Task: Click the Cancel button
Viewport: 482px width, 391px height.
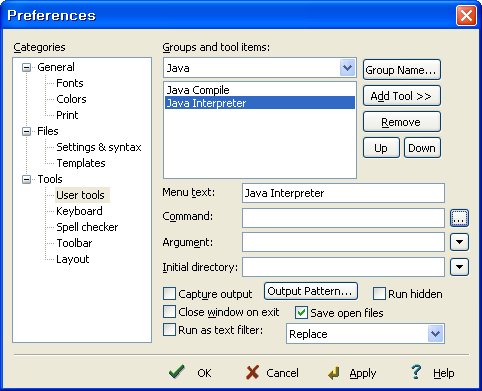Action: coord(272,372)
